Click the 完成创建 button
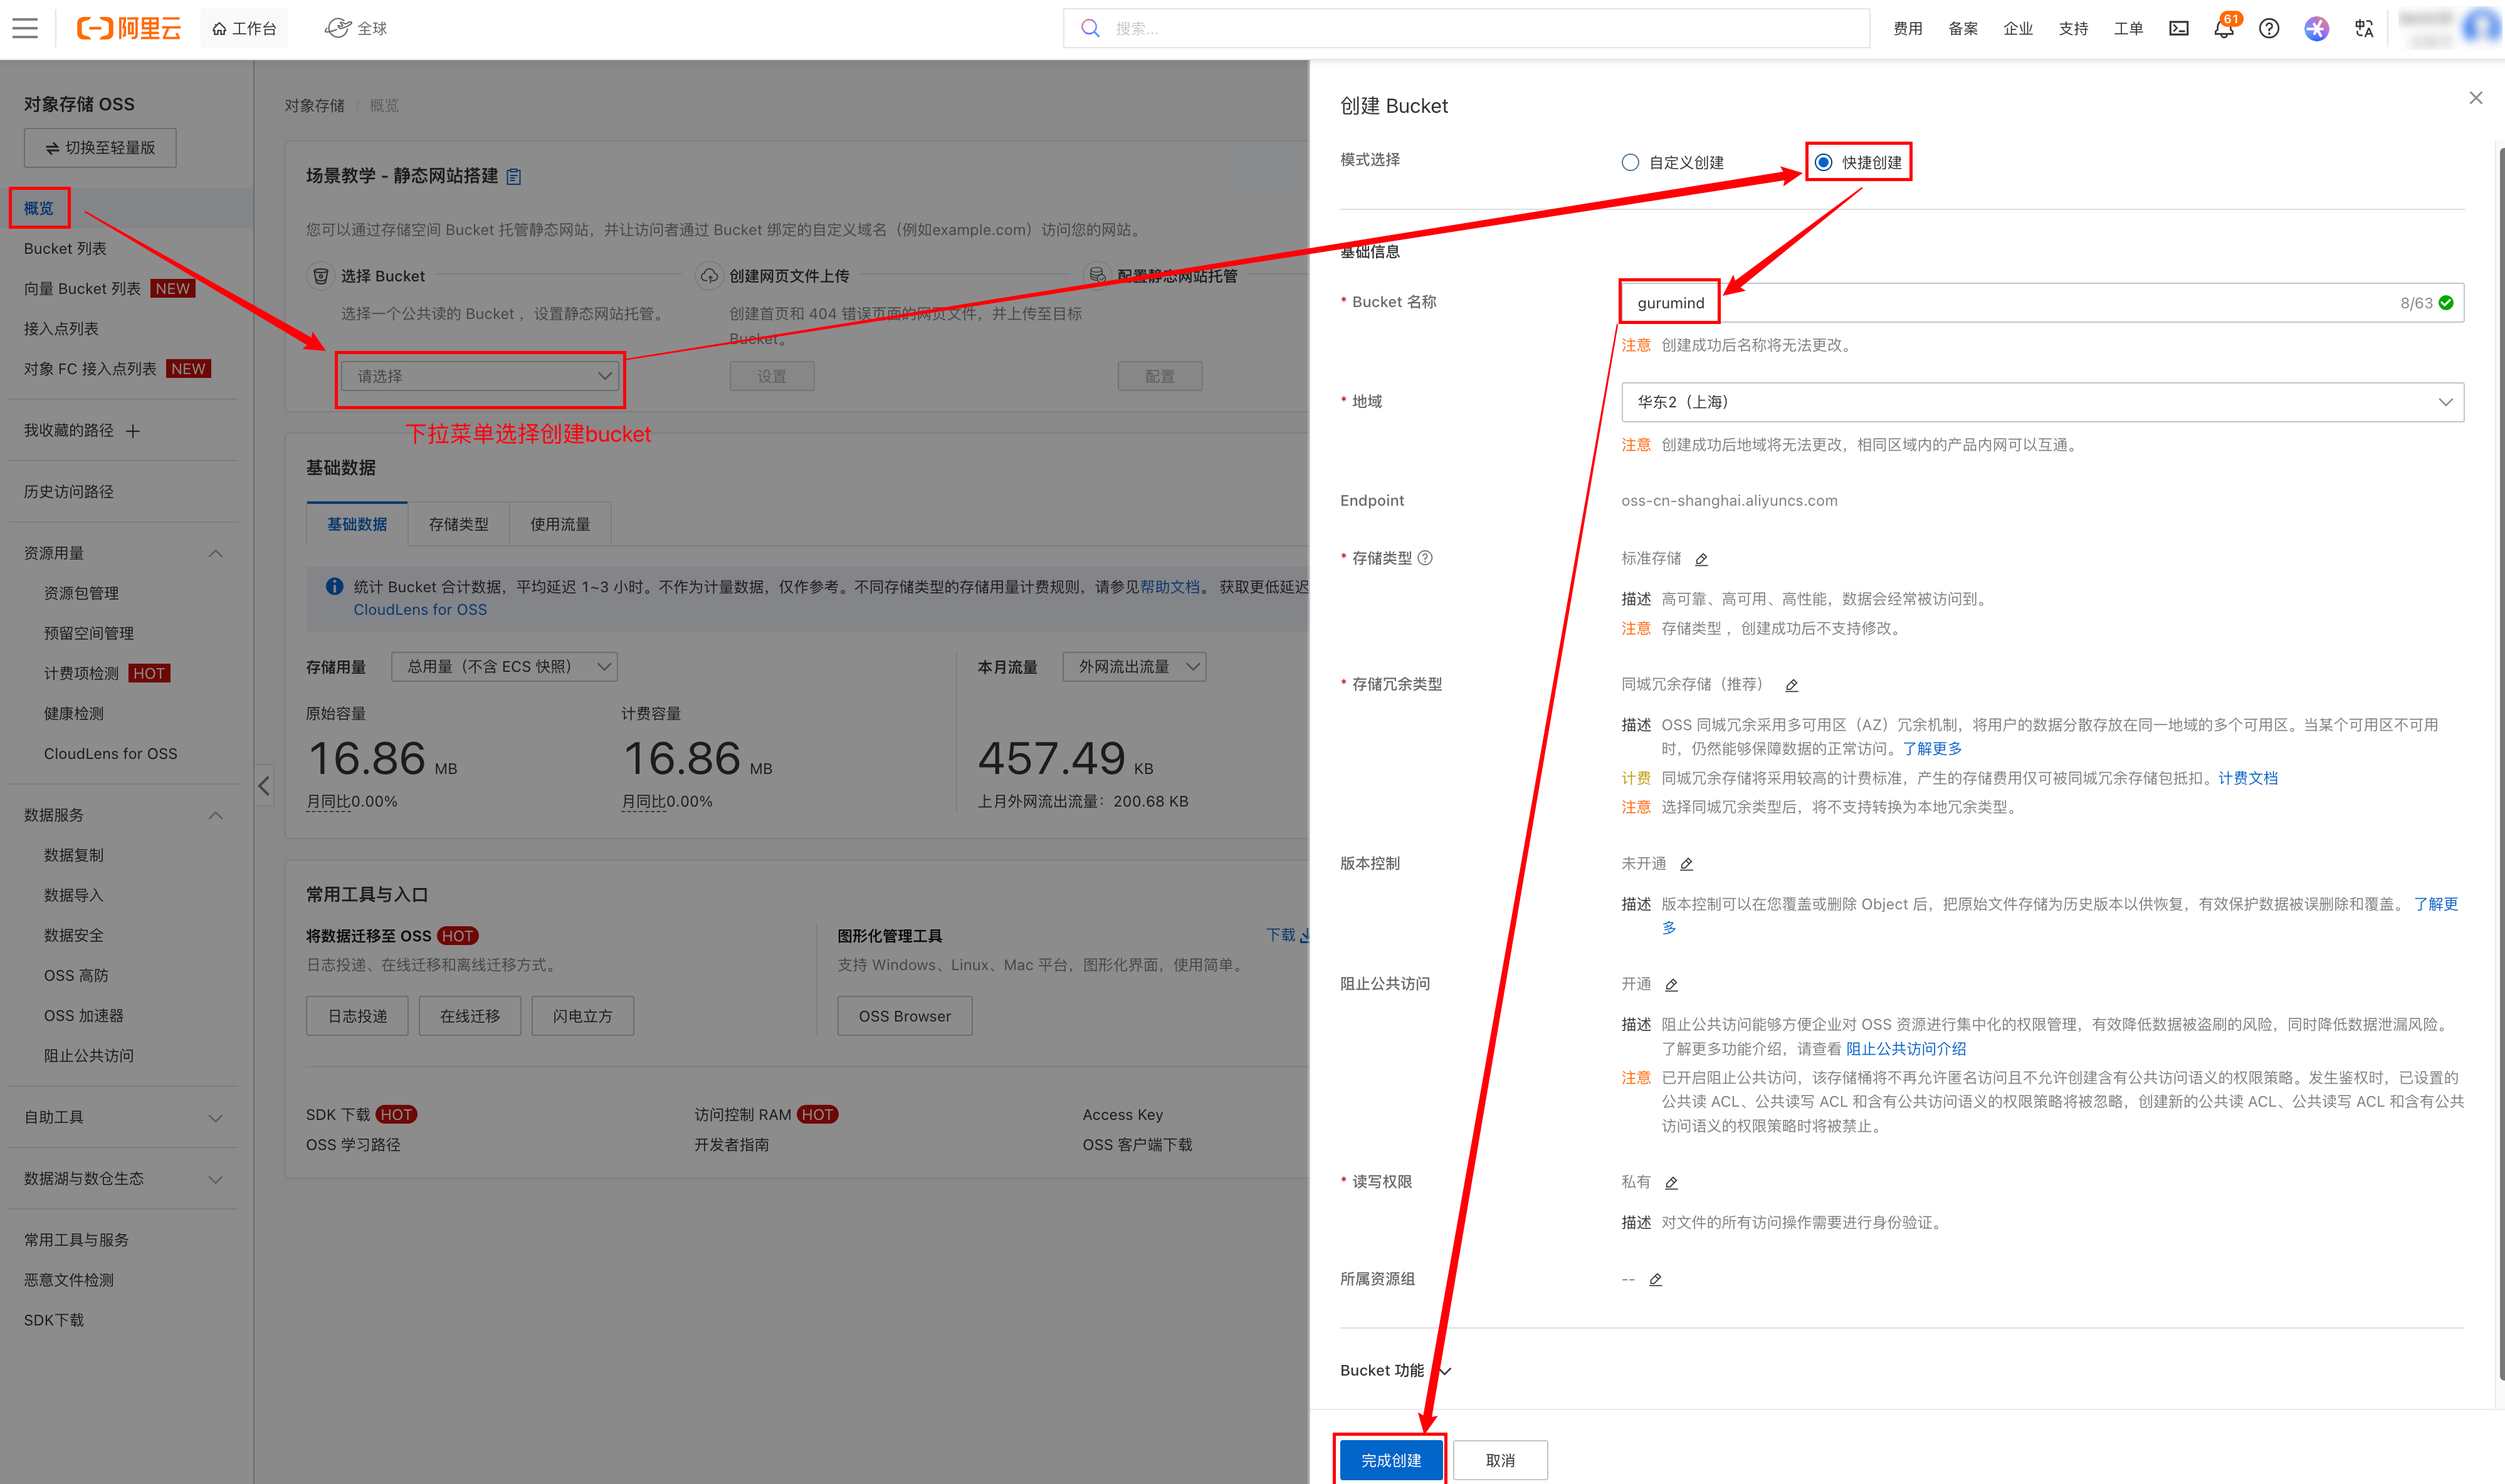Viewport: 2505px width, 1484px height. click(1390, 1460)
